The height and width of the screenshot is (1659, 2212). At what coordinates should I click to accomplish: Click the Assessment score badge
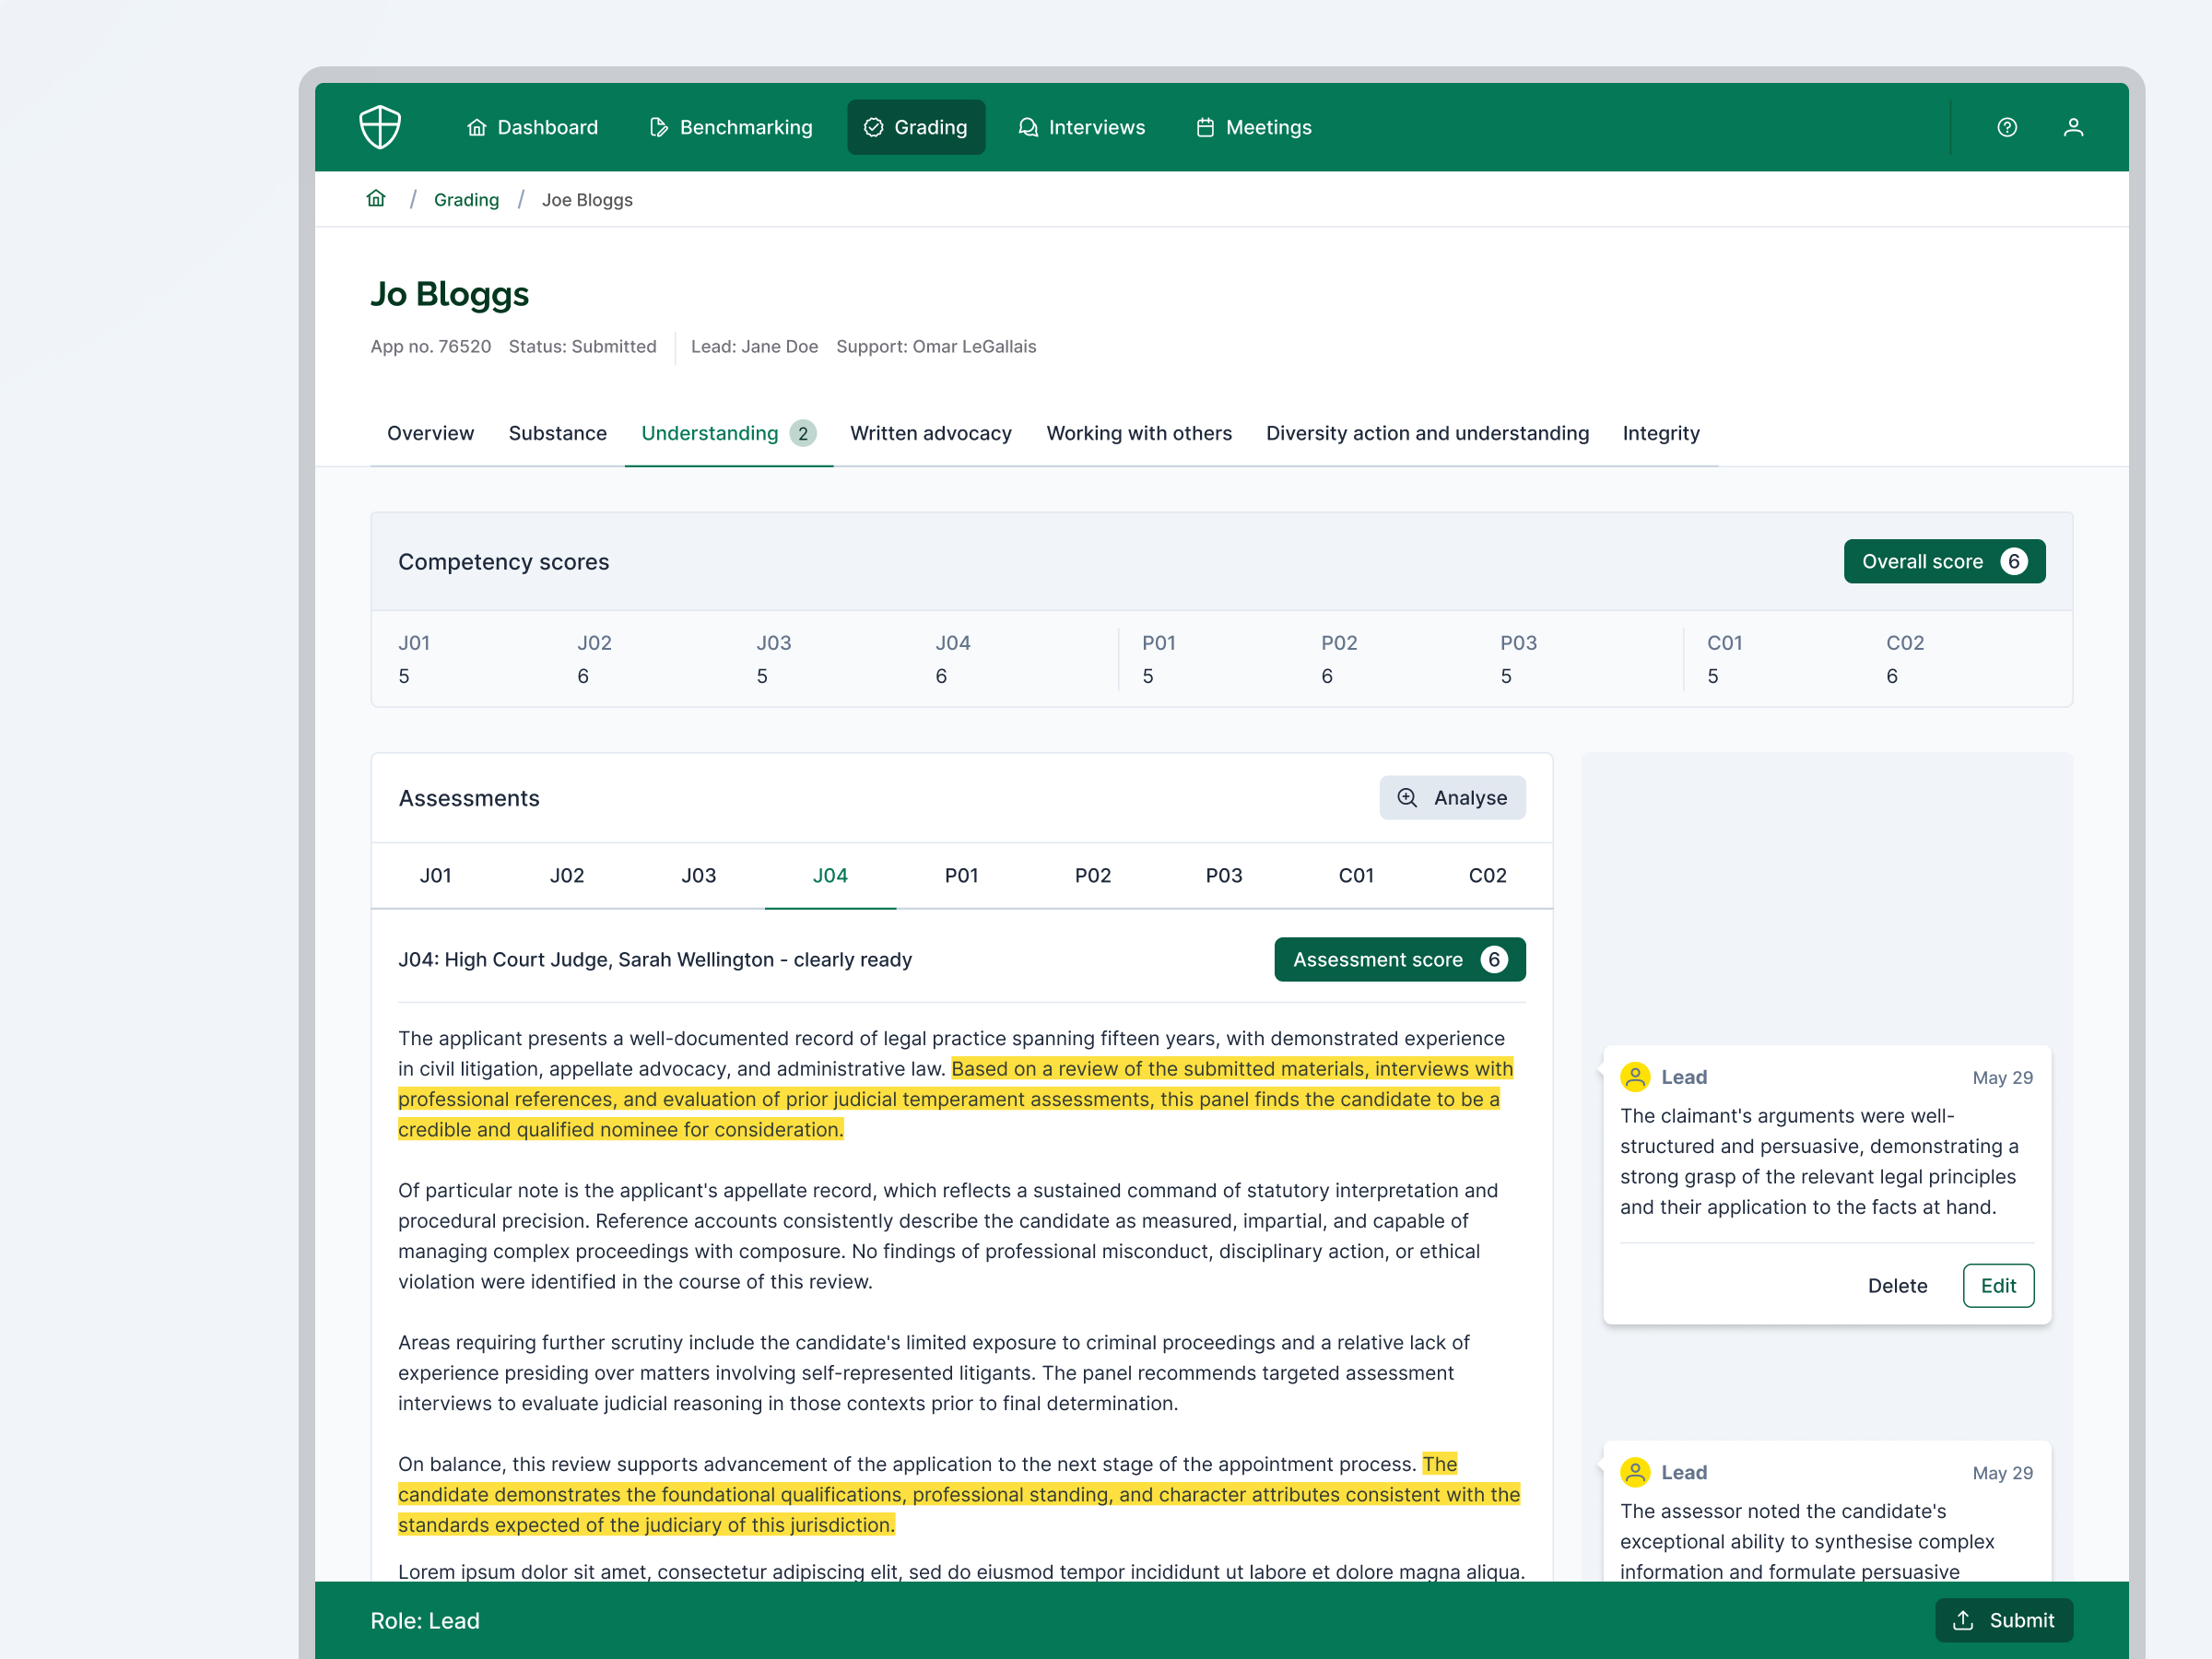(x=1399, y=959)
